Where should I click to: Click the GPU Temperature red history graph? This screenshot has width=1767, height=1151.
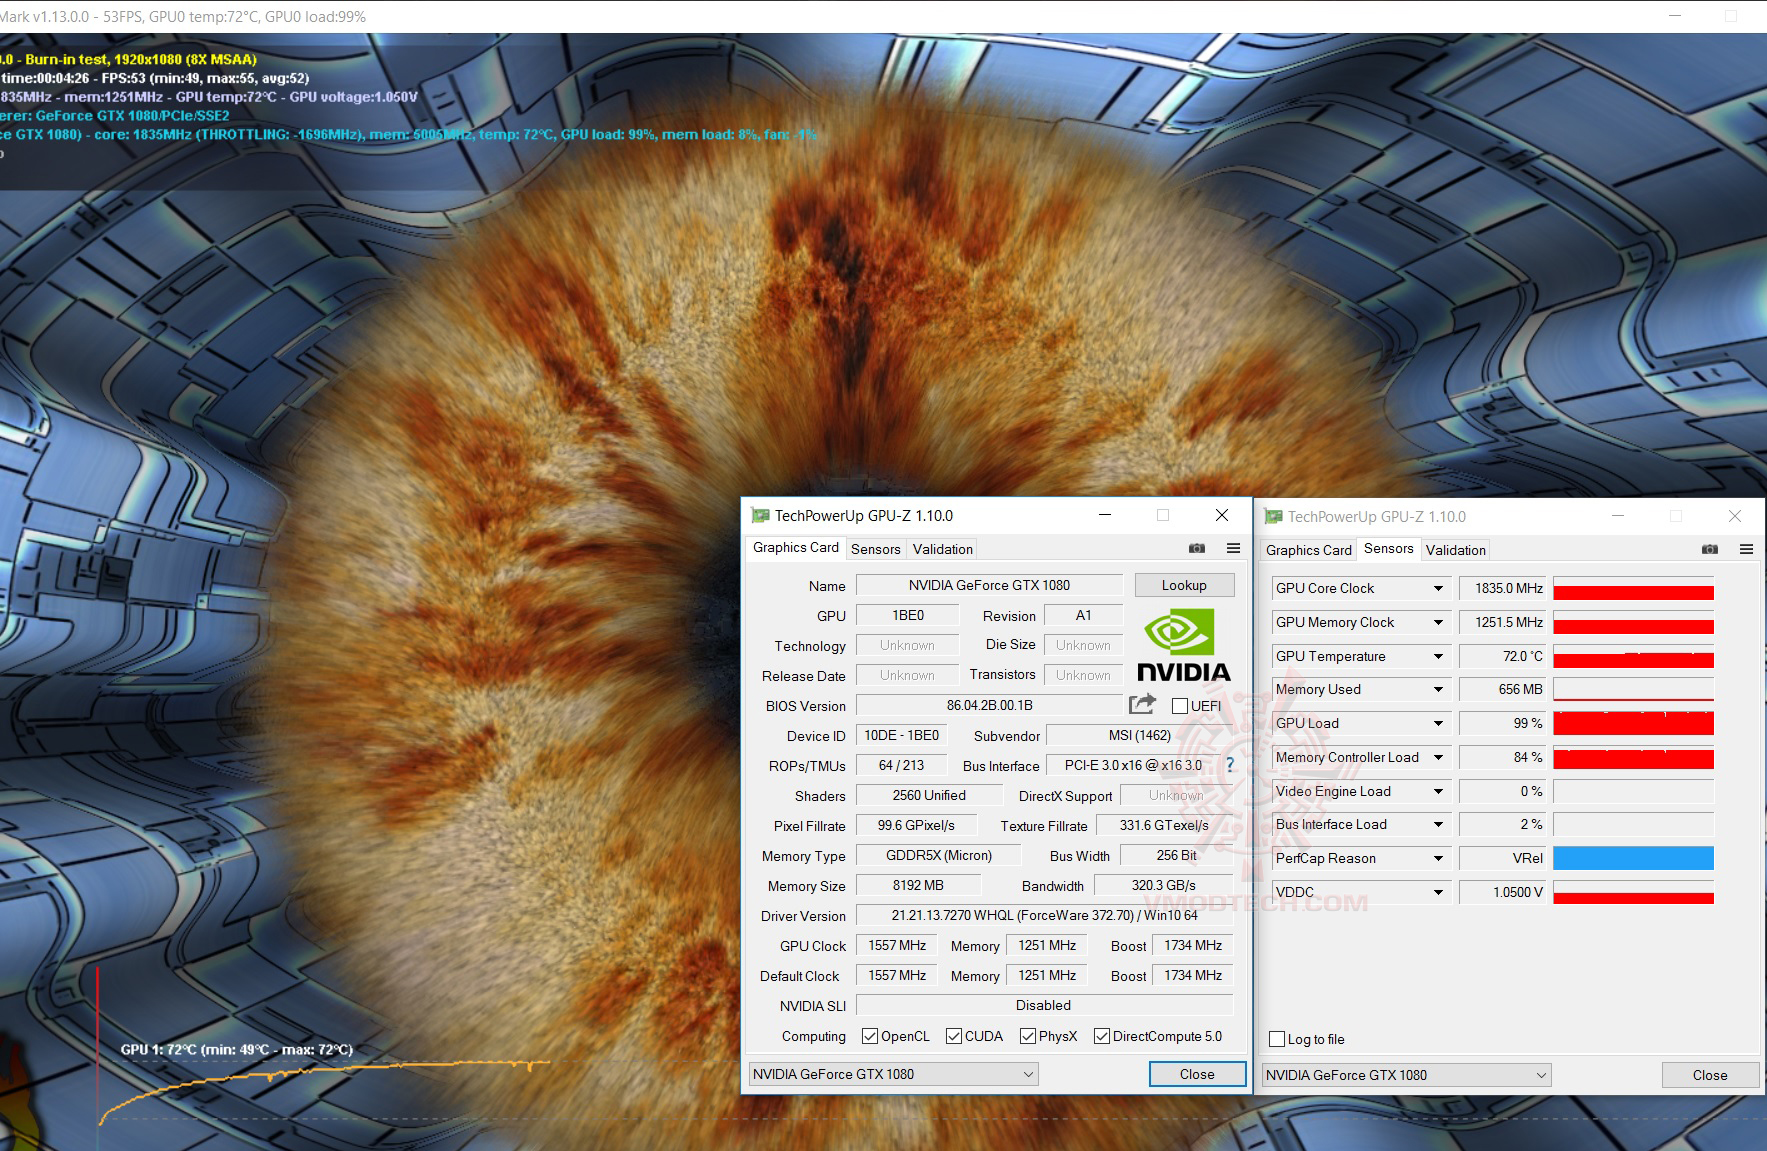(1634, 656)
